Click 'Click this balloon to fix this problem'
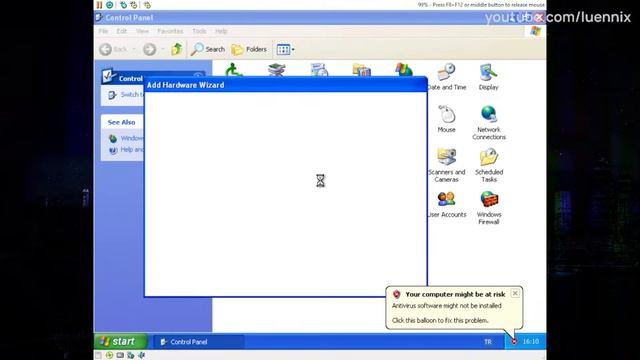640x360 pixels. (440, 320)
